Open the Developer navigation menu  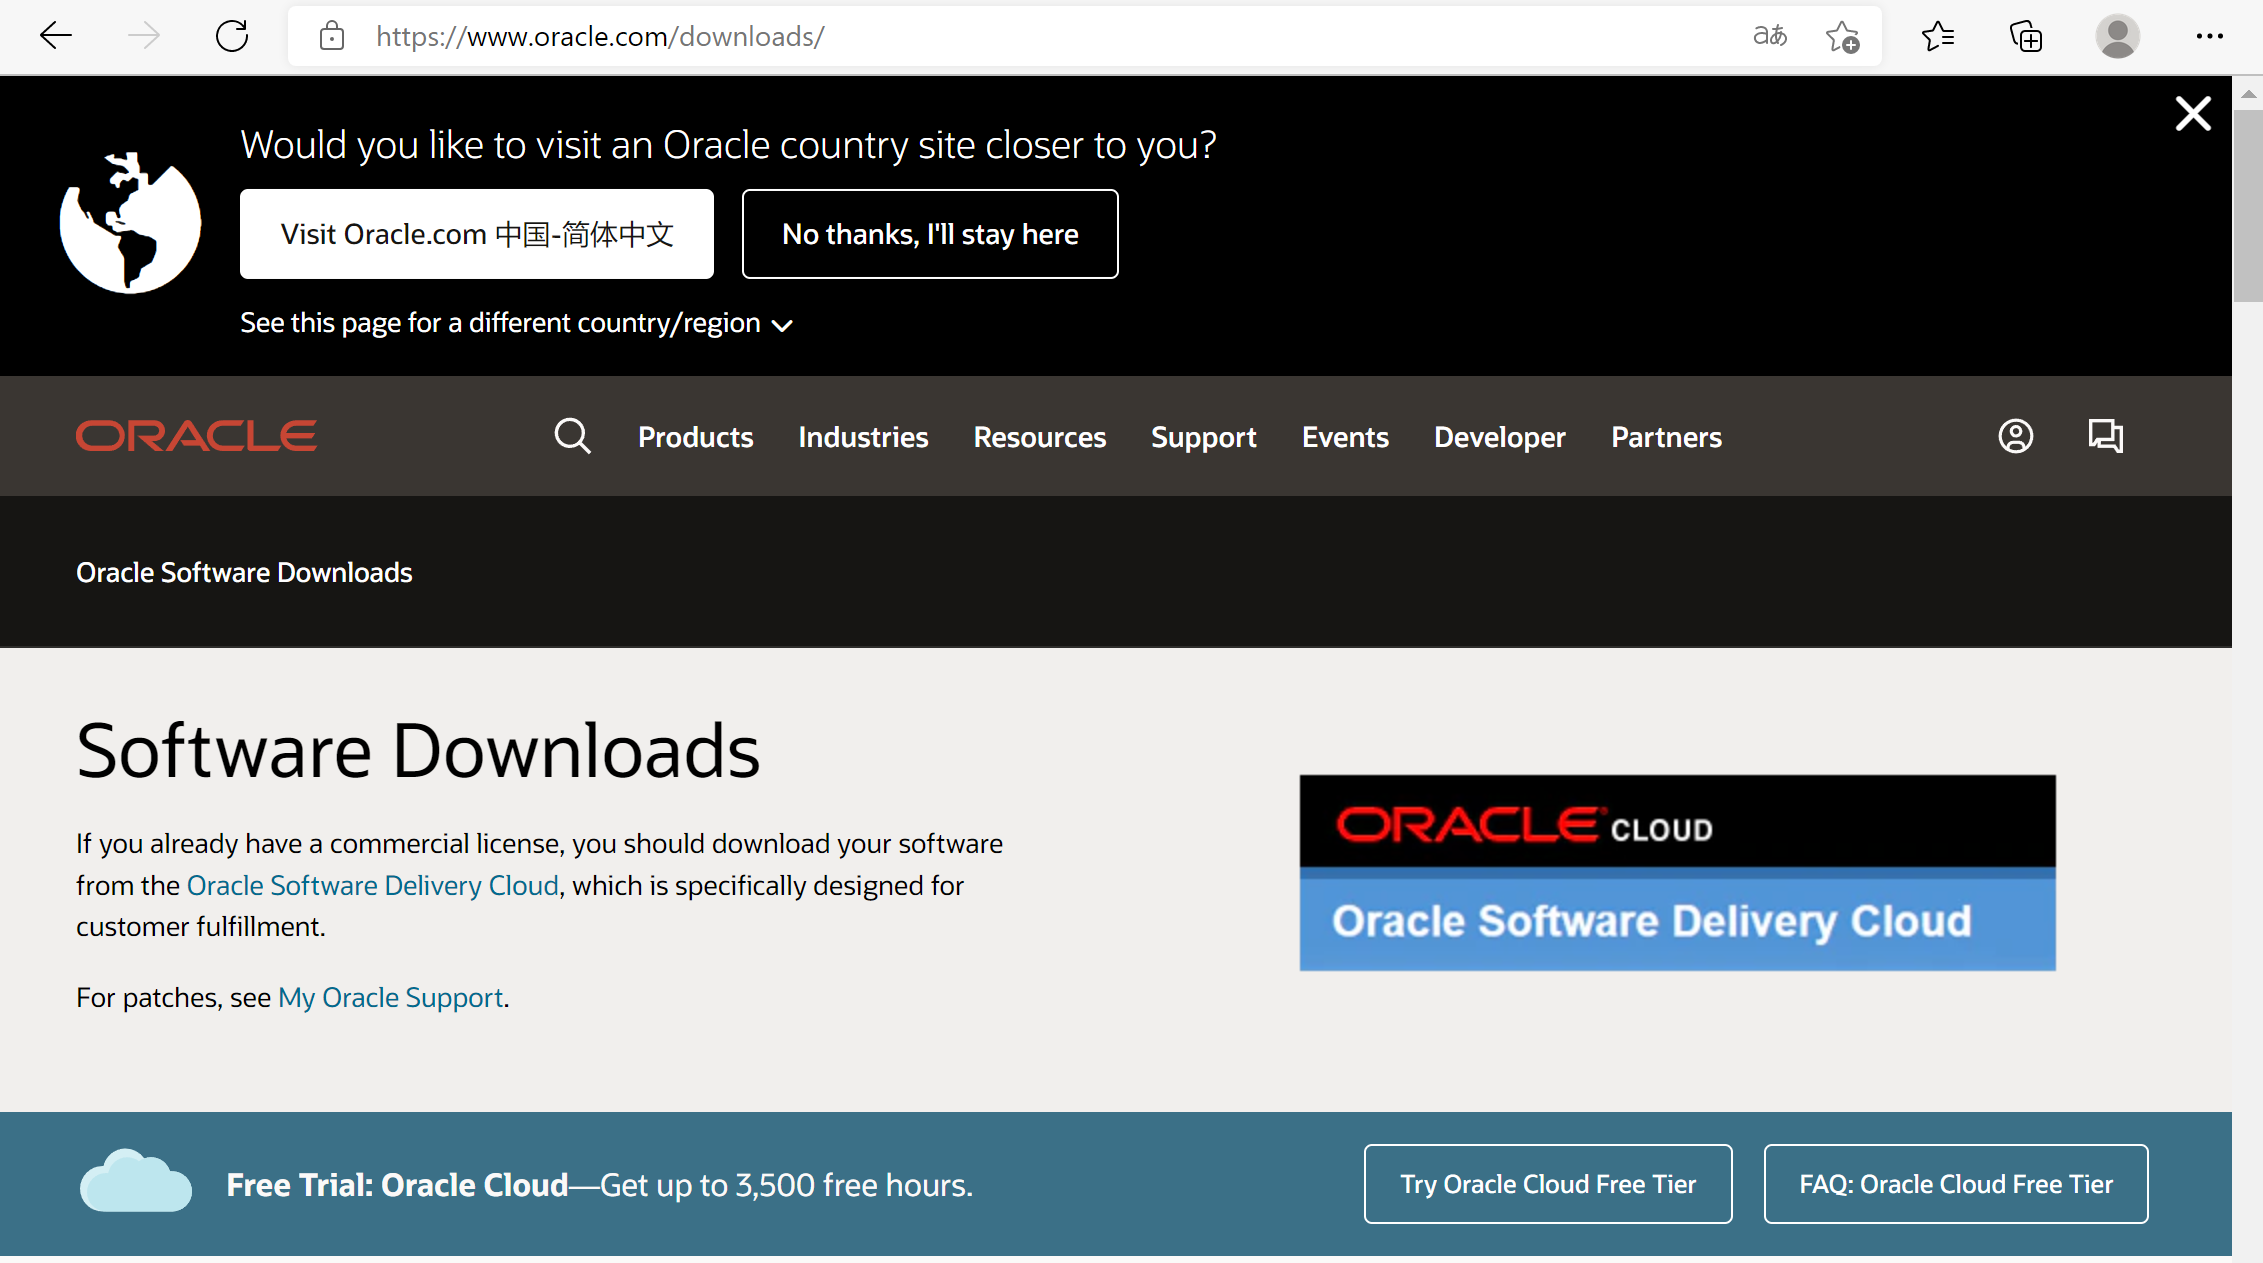[x=1499, y=437]
